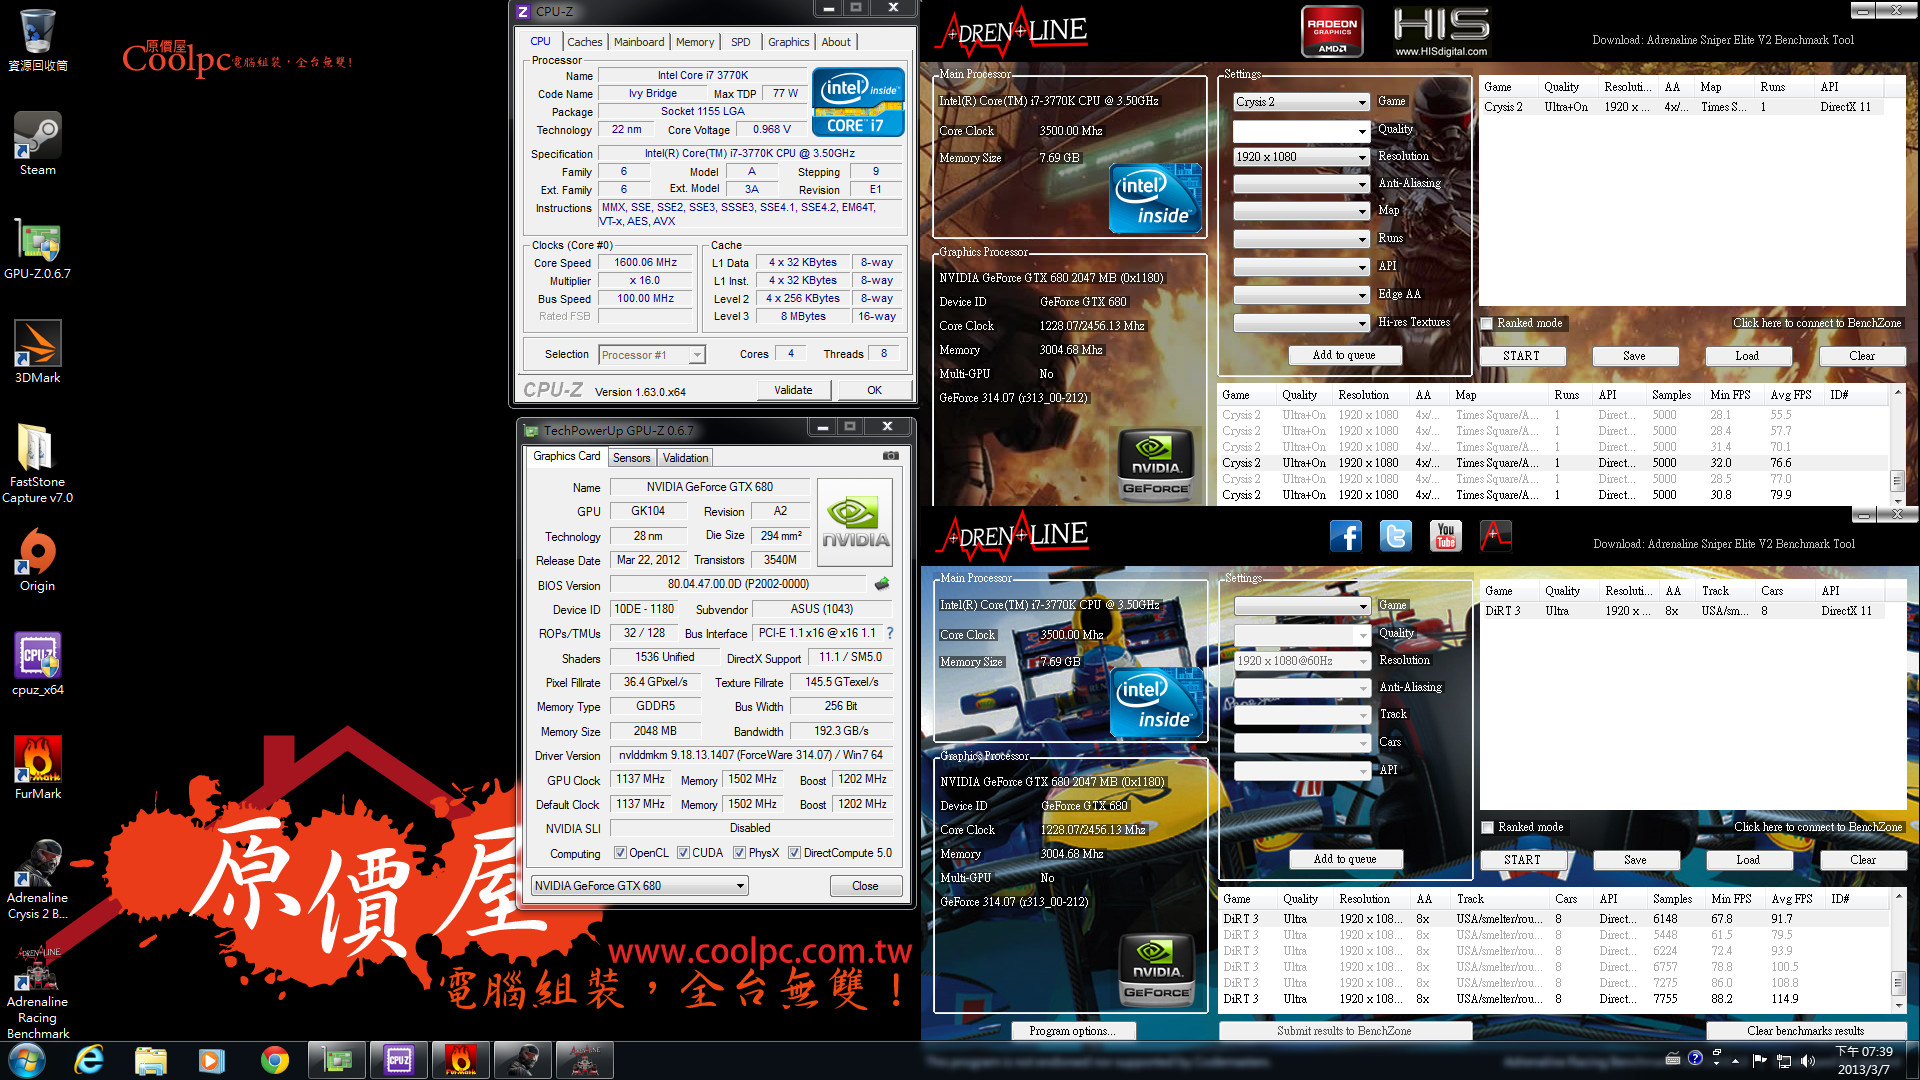The image size is (1920, 1080).
Task: Open the Adrenaline Crysis 2 benchmark shortcut
Action: click(x=38, y=879)
